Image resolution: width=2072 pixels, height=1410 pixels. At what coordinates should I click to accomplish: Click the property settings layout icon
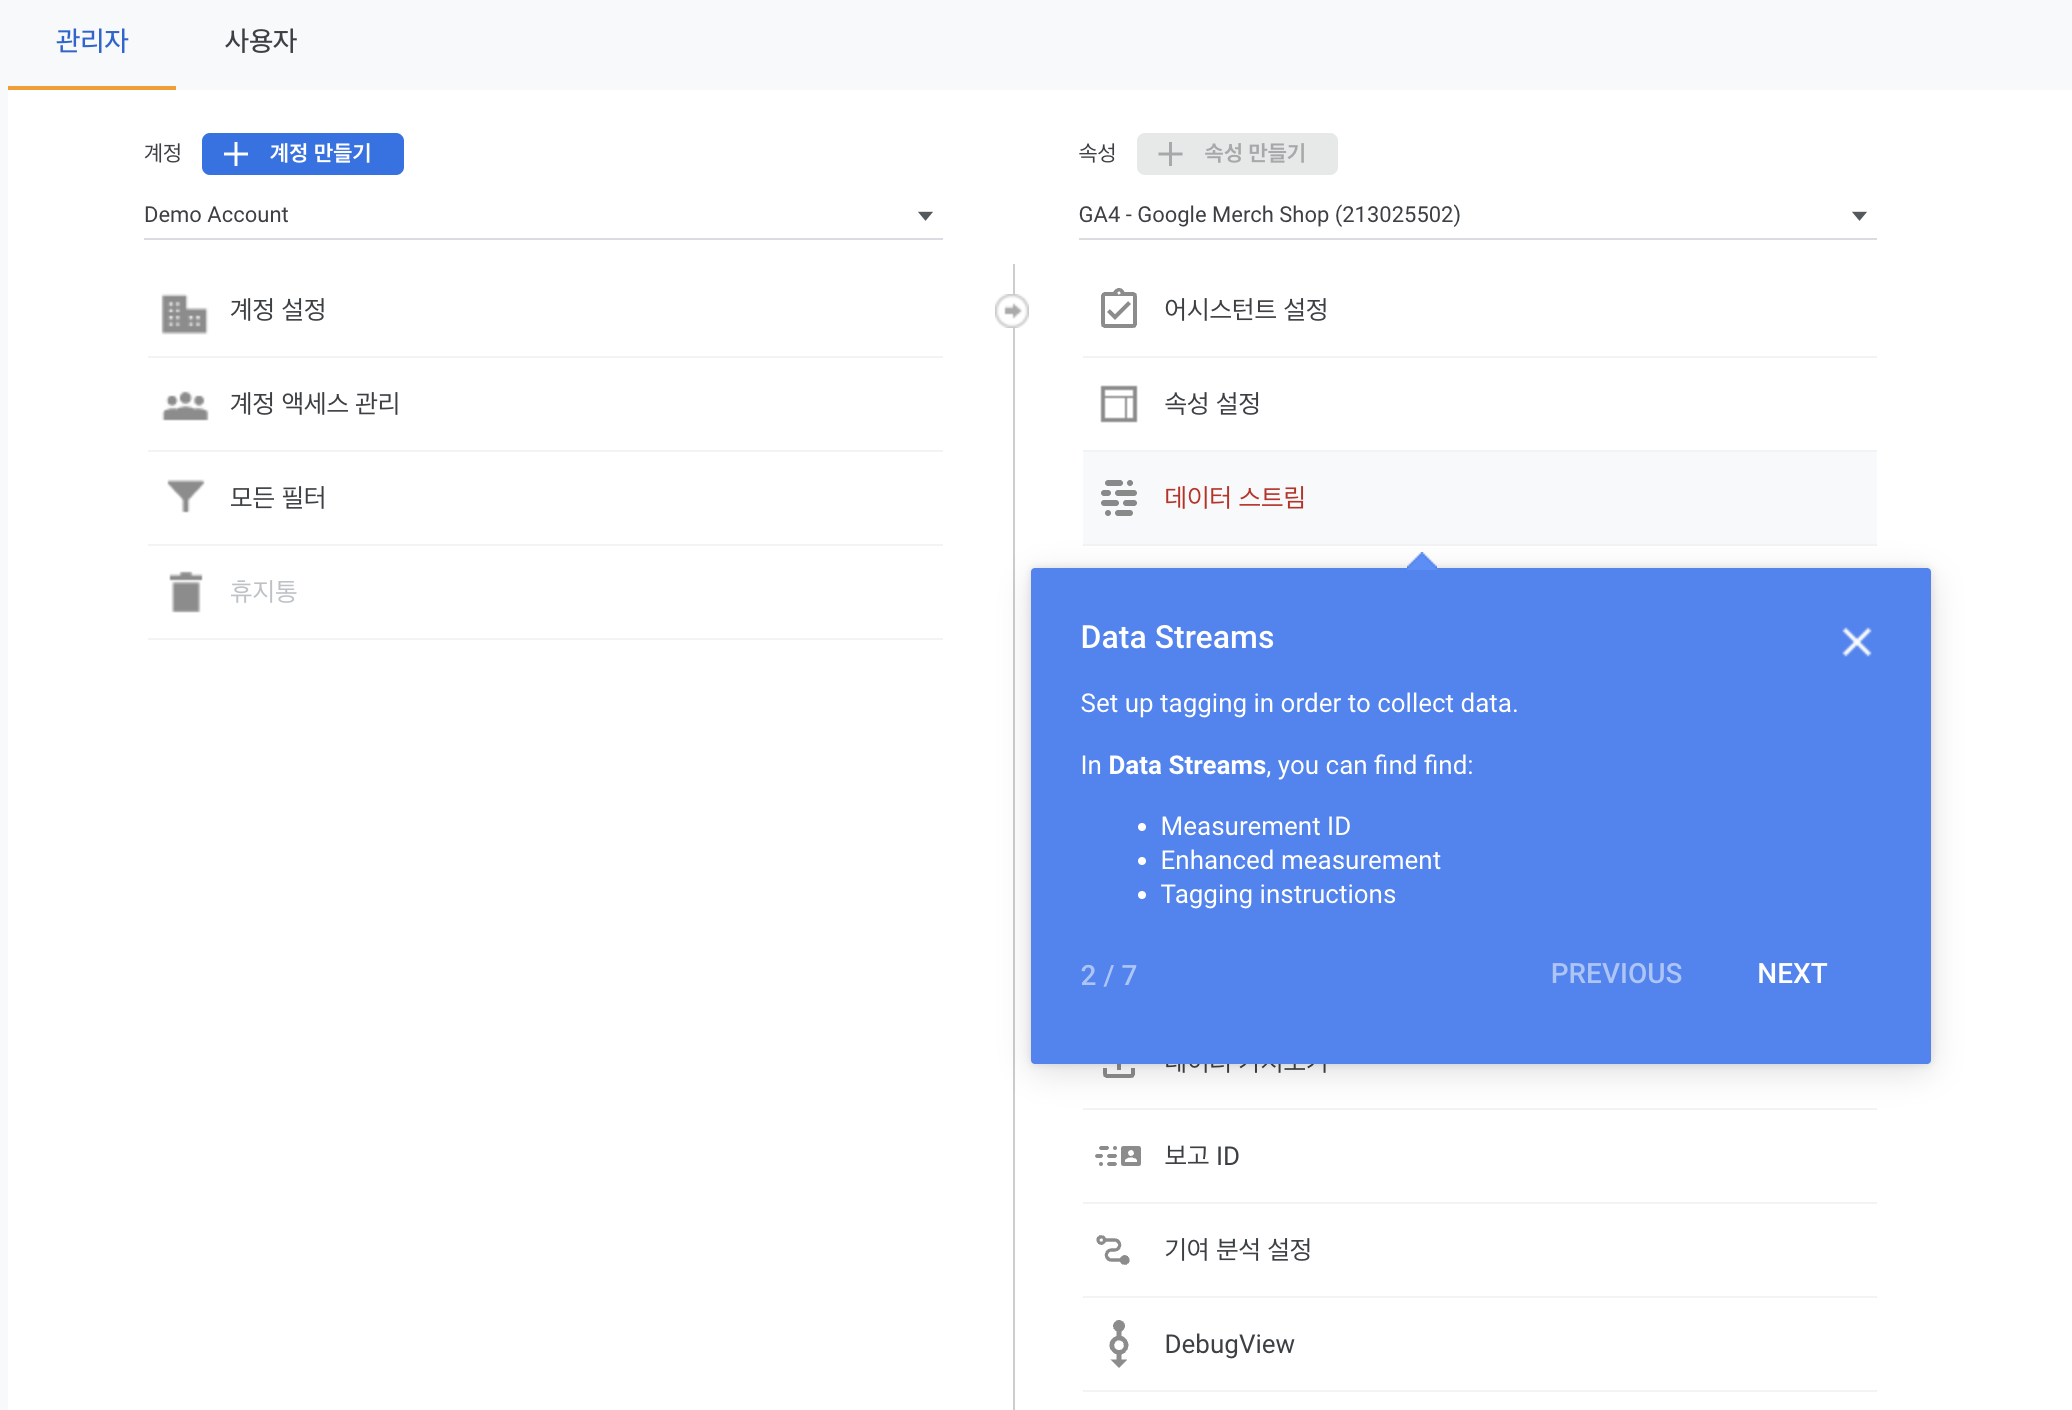[x=1118, y=404]
